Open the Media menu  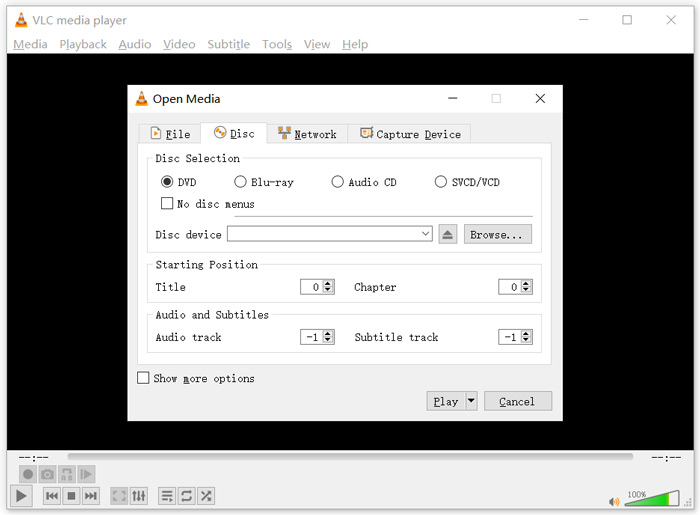point(30,44)
